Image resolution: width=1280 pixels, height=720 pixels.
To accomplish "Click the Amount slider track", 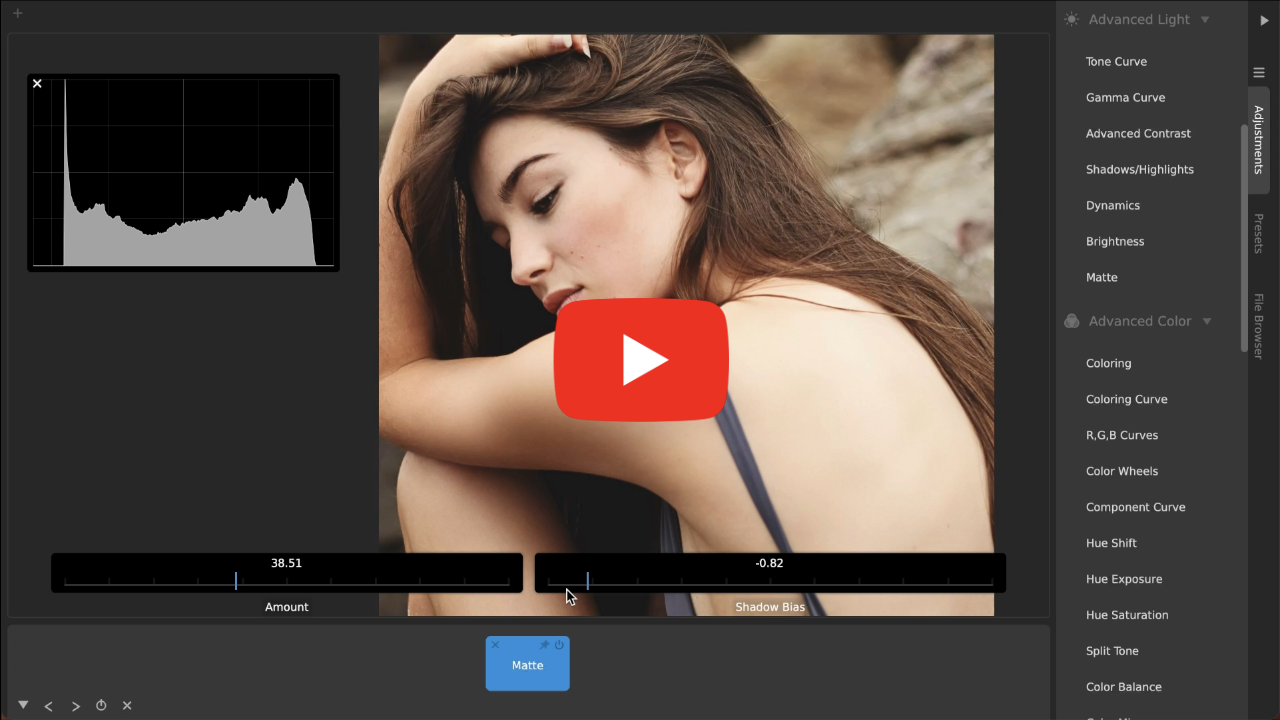I will [x=287, y=581].
